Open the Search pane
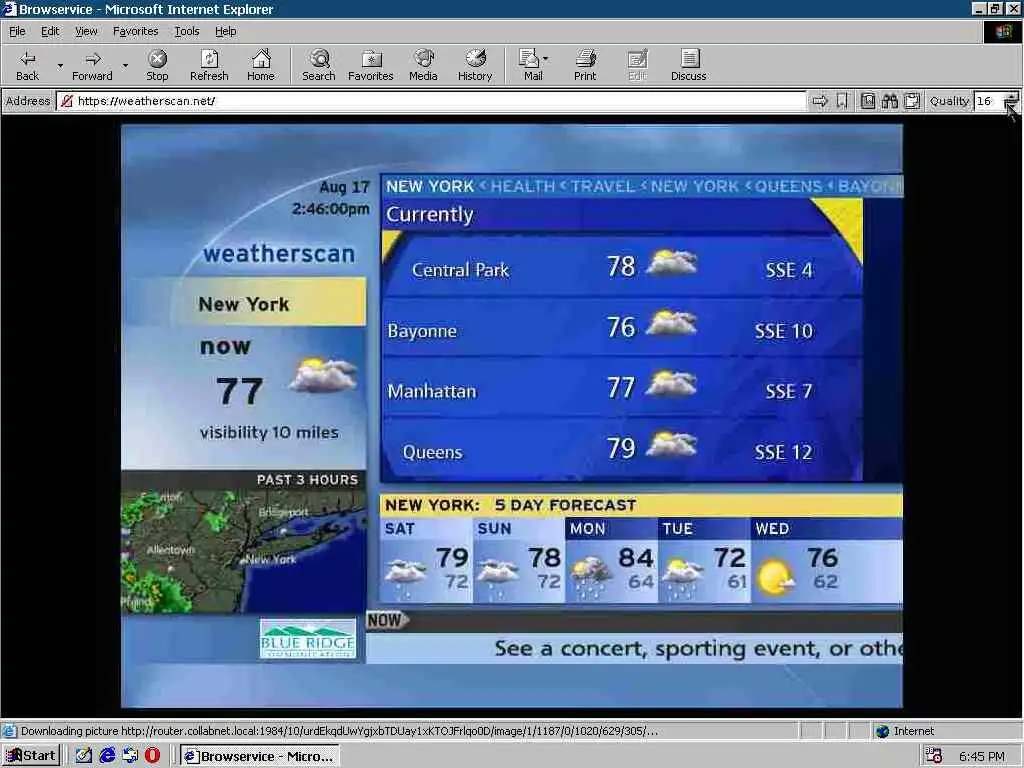 pyautogui.click(x=319, y=65)
